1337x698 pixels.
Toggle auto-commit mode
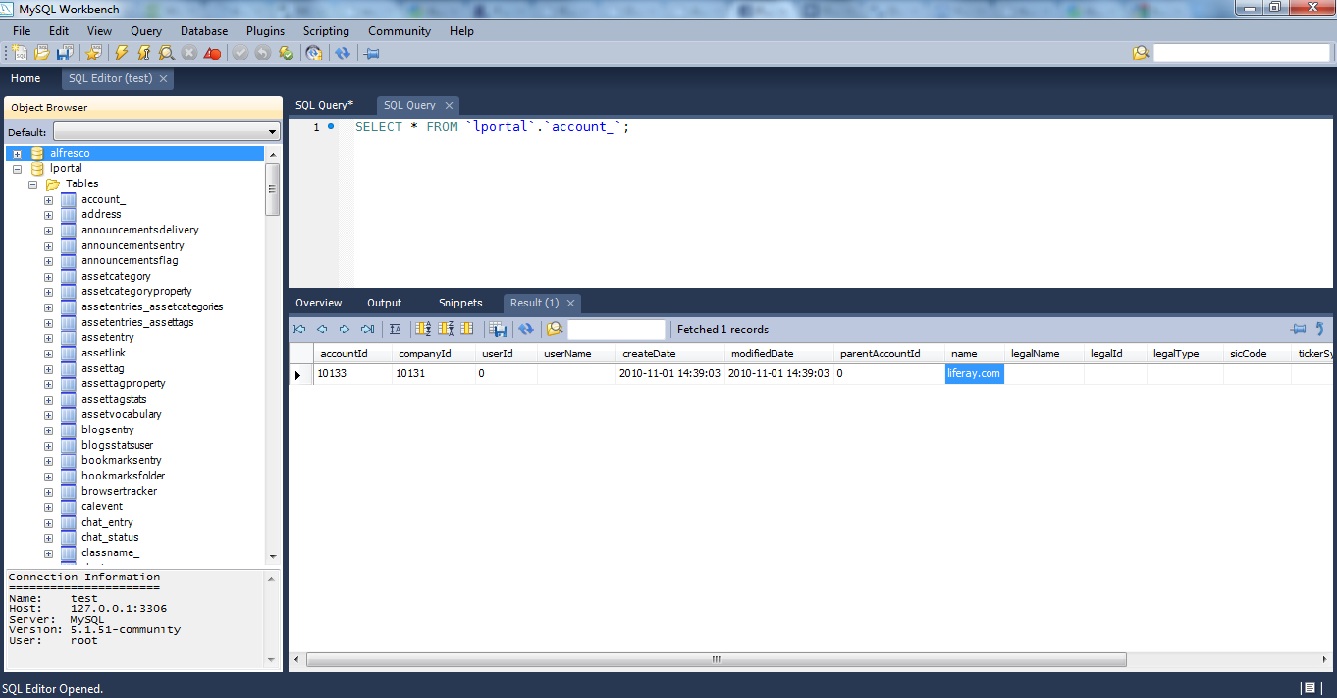[x=286, y=53]
